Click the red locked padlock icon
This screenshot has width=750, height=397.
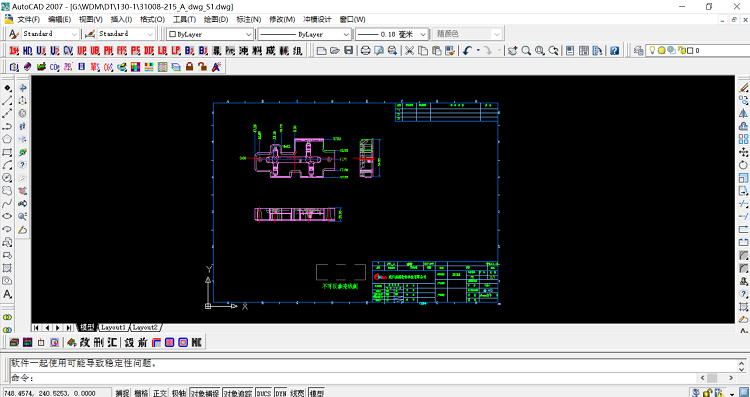pos(189,66)
